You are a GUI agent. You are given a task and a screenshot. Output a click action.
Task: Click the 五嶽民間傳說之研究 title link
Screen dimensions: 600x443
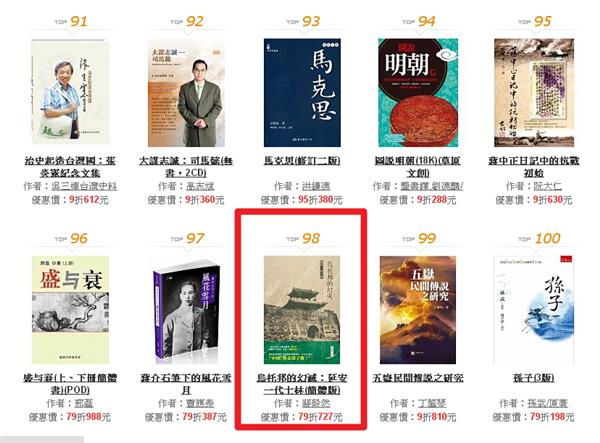(x=418, y=378)
